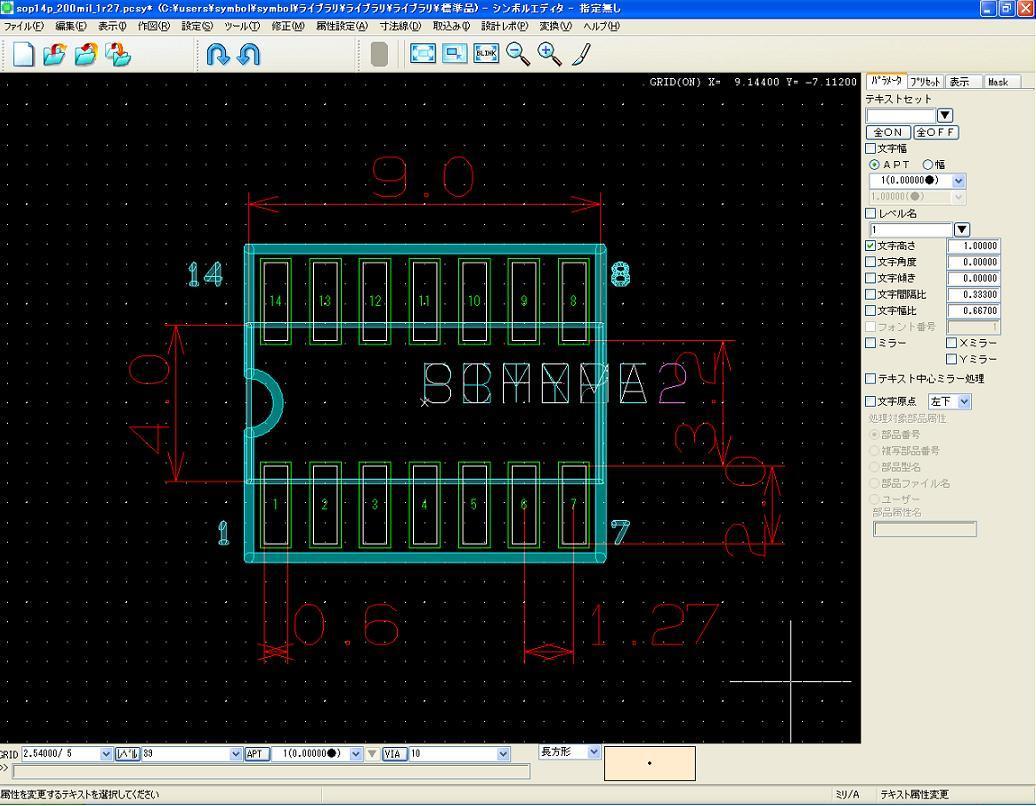Open the 変換(V) menu
This screenshot has width=1036, height=806.
click(x=555, y=26)
